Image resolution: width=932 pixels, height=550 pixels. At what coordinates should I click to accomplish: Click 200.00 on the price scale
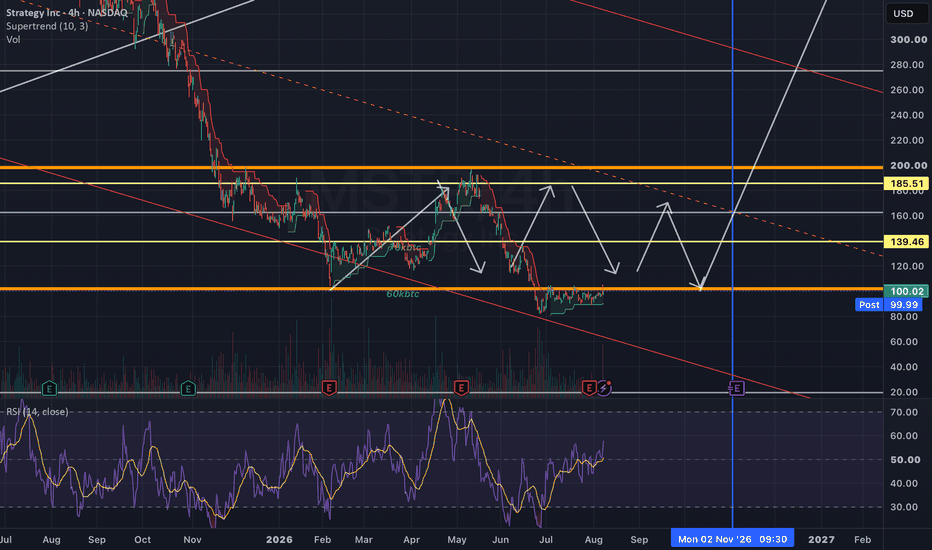908,165
